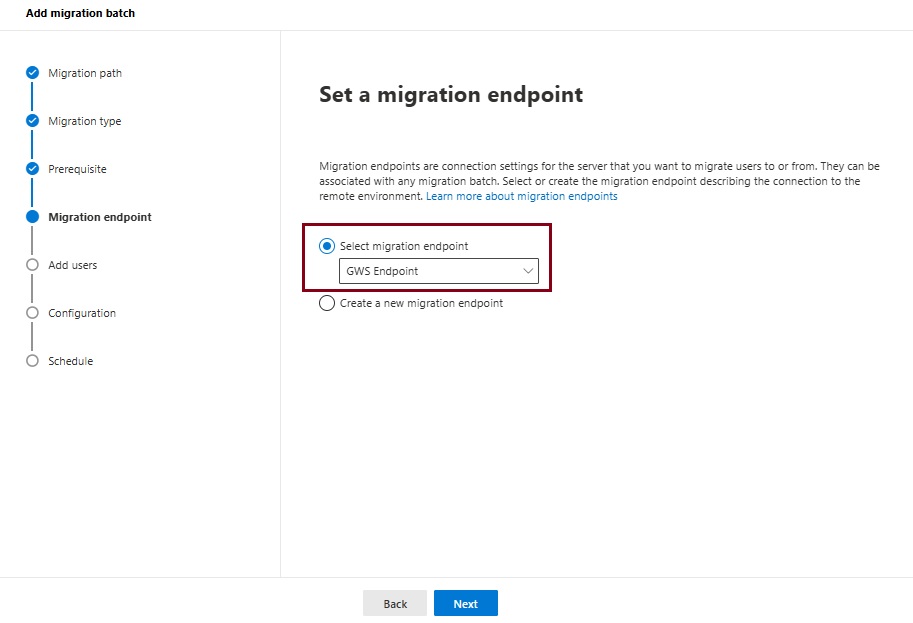Go to the Migration path step label
Screen dimensions: 913x623
[85, 73]
